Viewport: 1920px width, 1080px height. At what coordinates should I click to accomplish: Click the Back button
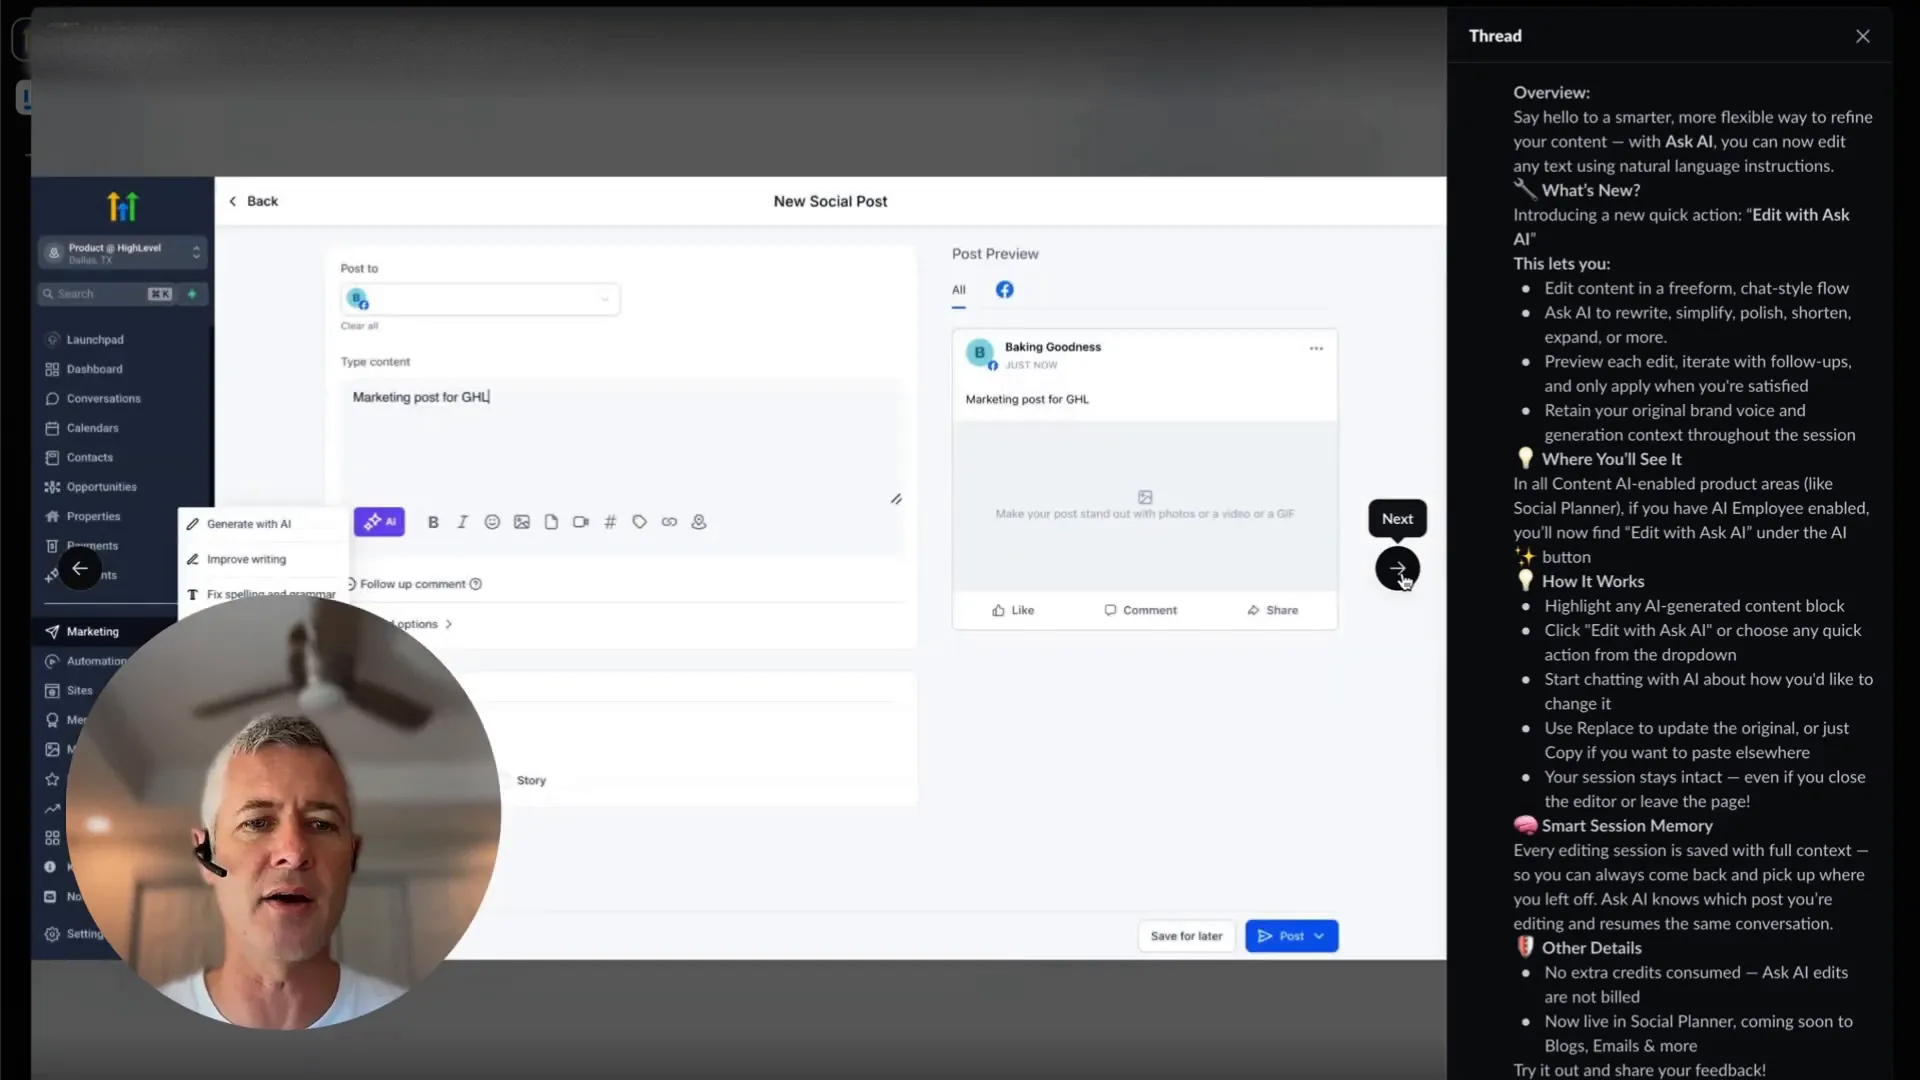tap(254, 201)
